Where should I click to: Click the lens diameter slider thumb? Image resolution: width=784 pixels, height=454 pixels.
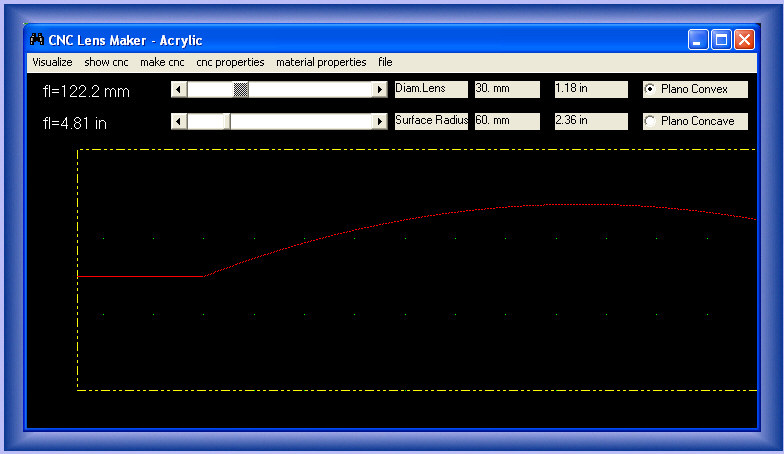pyautogui.click(x=241, y=90)
